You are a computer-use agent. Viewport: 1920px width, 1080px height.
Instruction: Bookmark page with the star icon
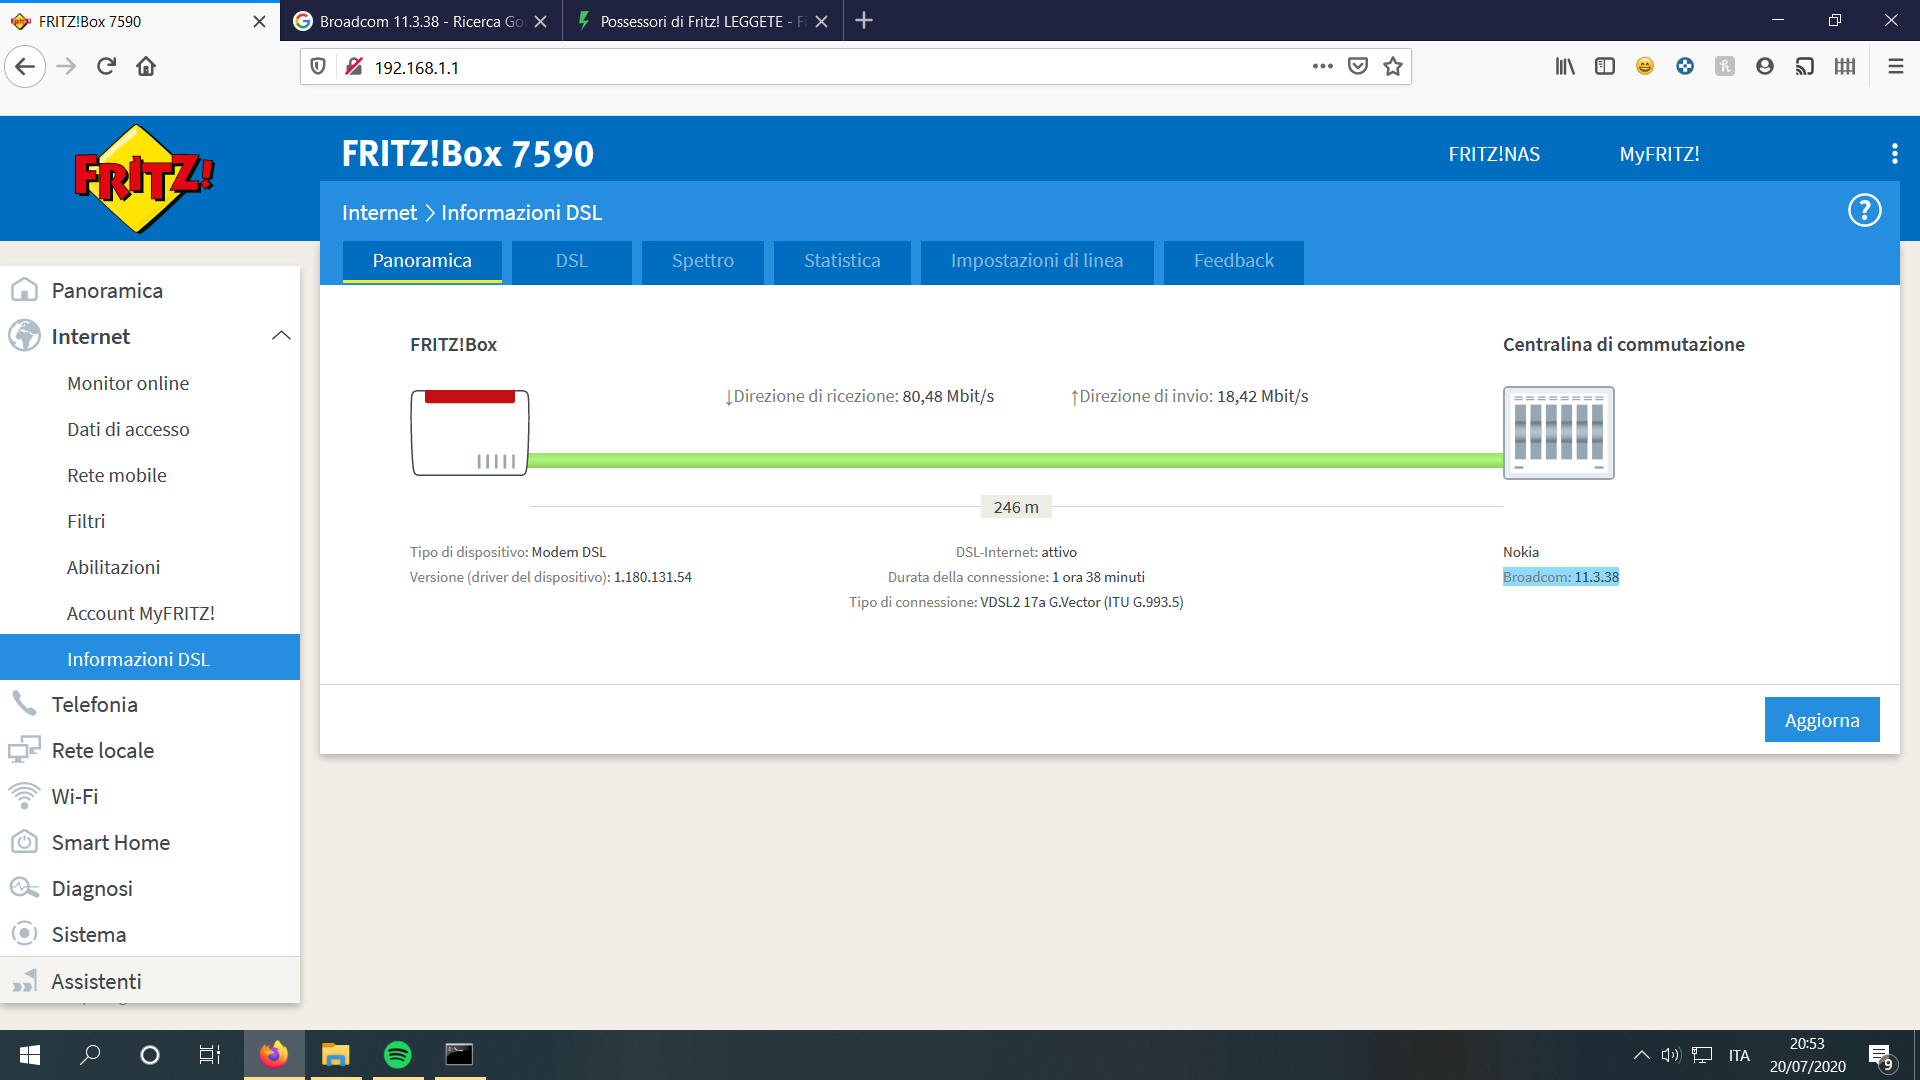point(1392,67)
